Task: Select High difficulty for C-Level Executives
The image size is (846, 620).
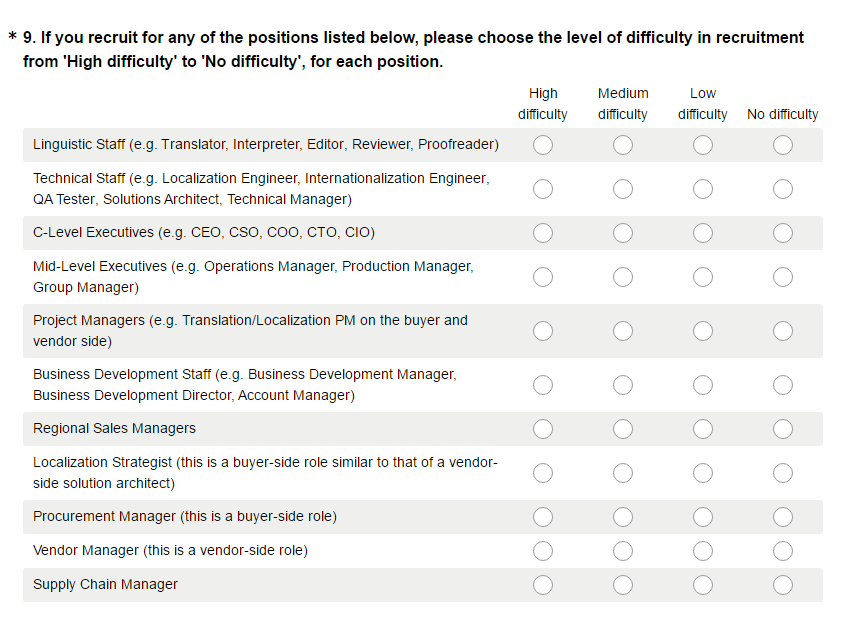Action: [543, 233]
